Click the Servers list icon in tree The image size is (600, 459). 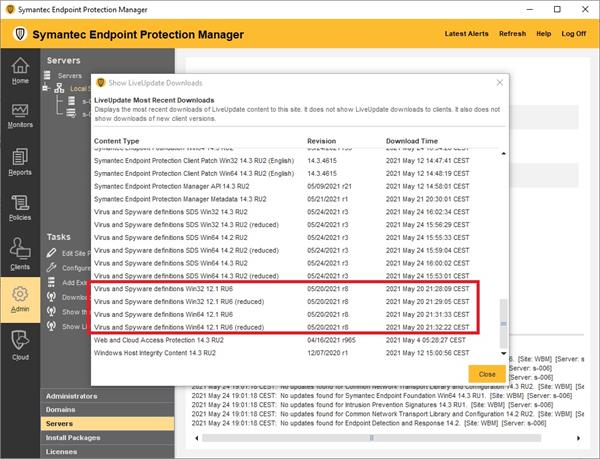click(47, 75)
